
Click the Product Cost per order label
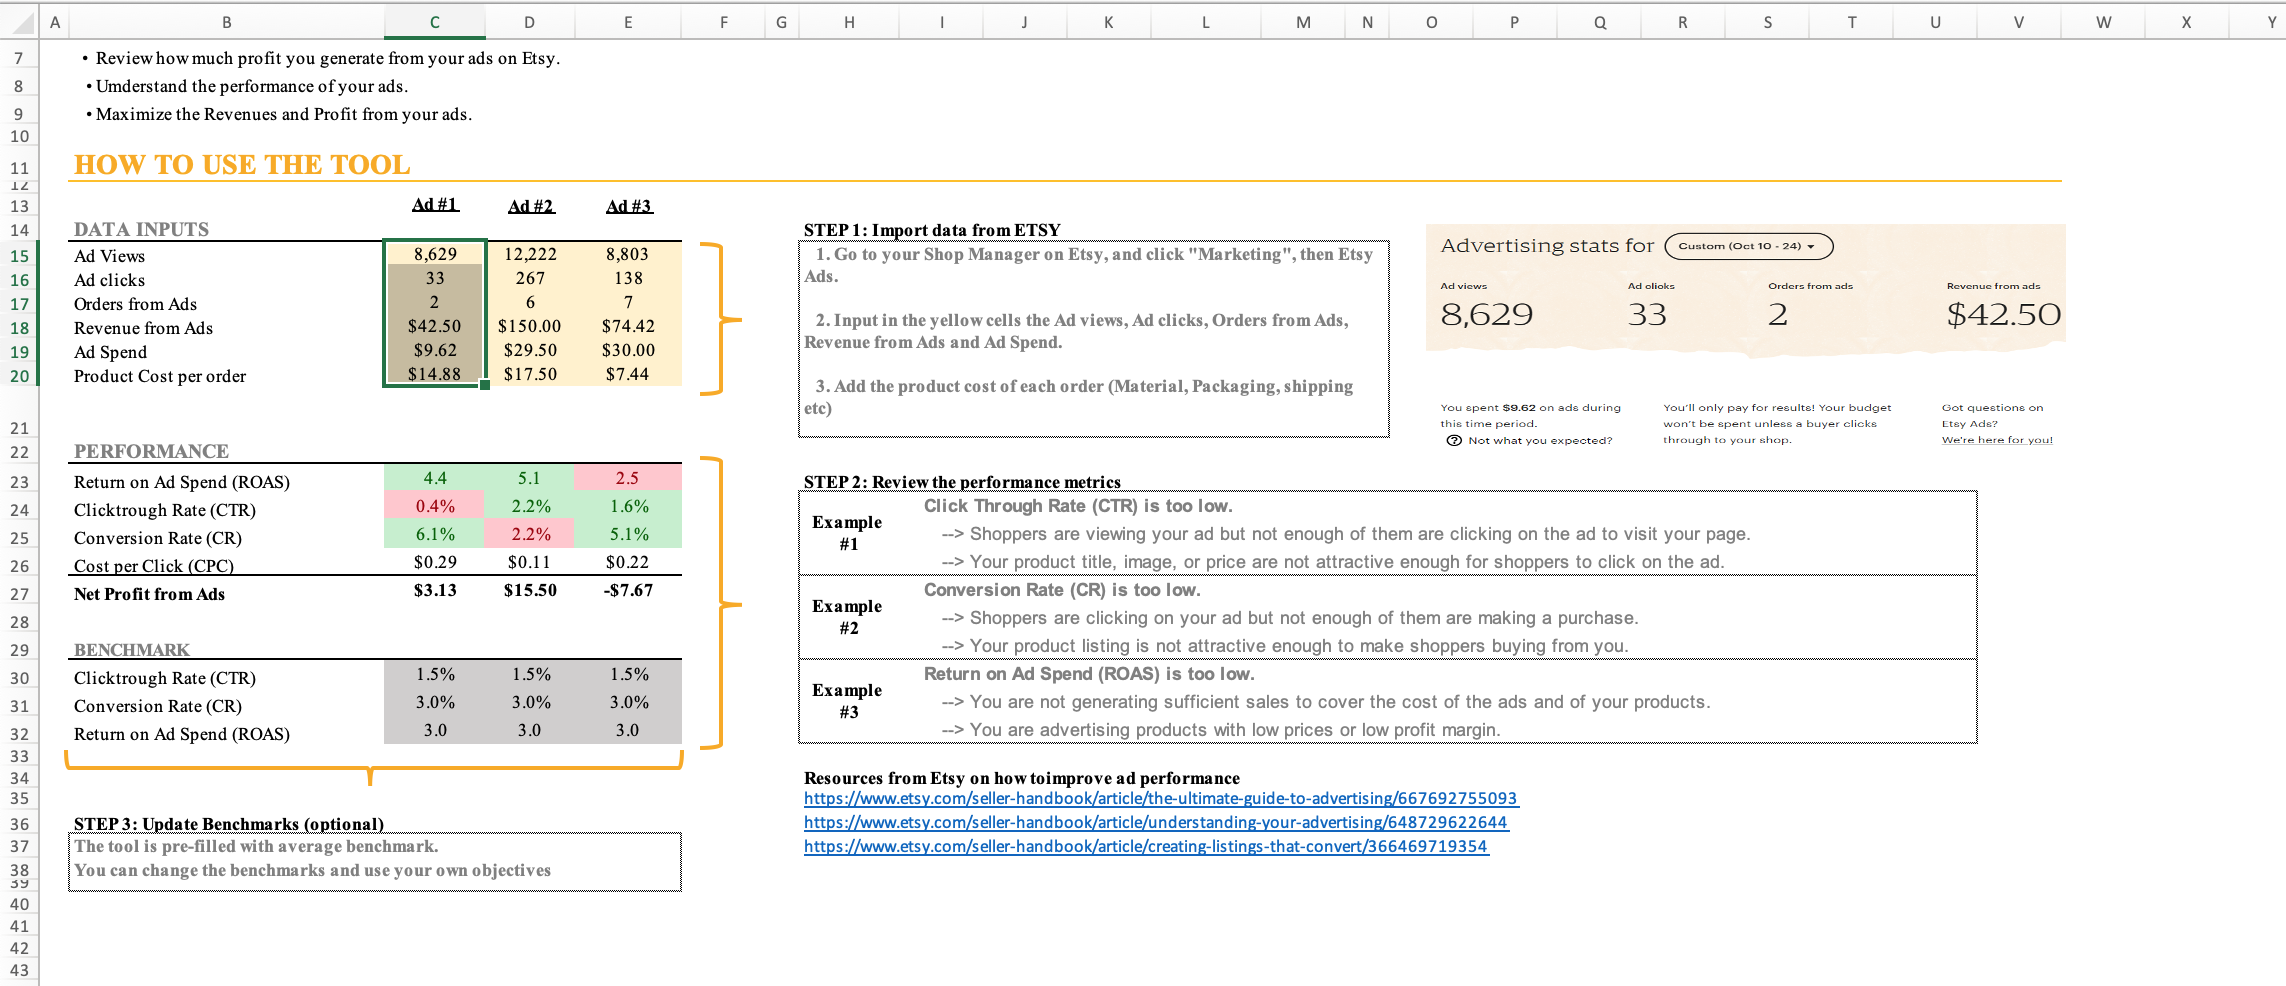tap(160, 376)
